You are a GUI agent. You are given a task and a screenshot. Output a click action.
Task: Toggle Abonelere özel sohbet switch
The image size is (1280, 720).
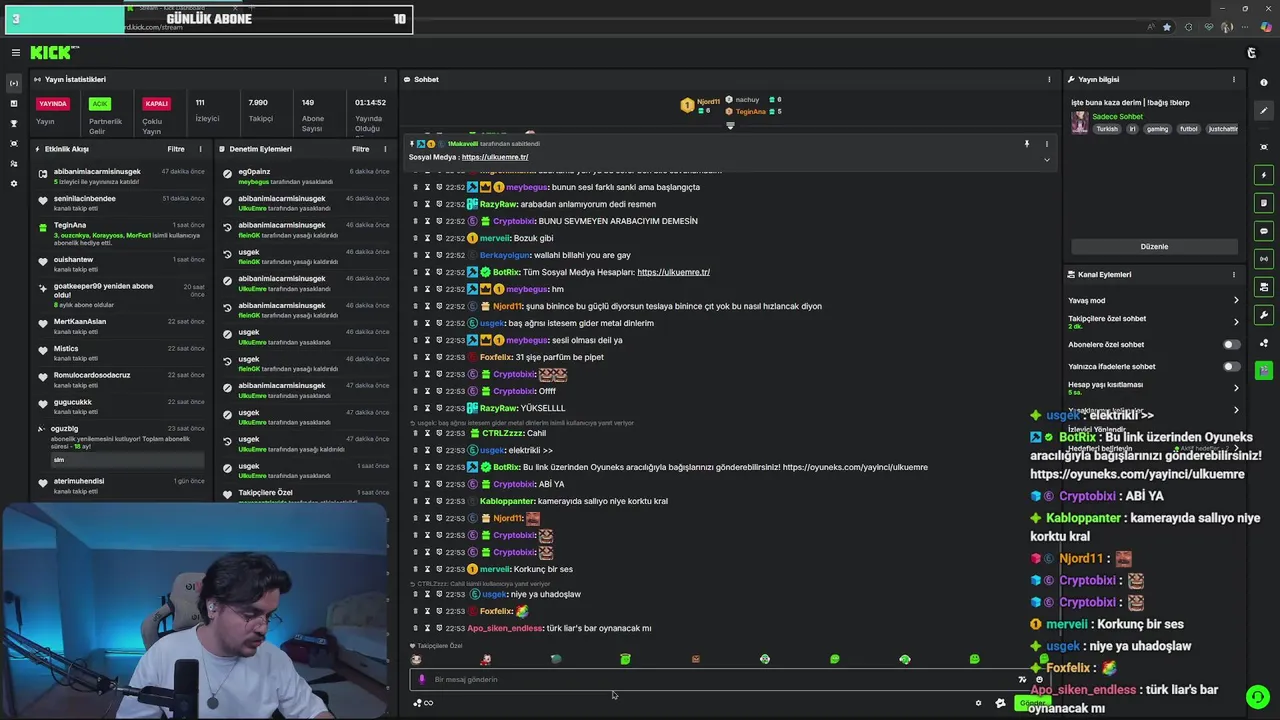tap(1232, 344)
